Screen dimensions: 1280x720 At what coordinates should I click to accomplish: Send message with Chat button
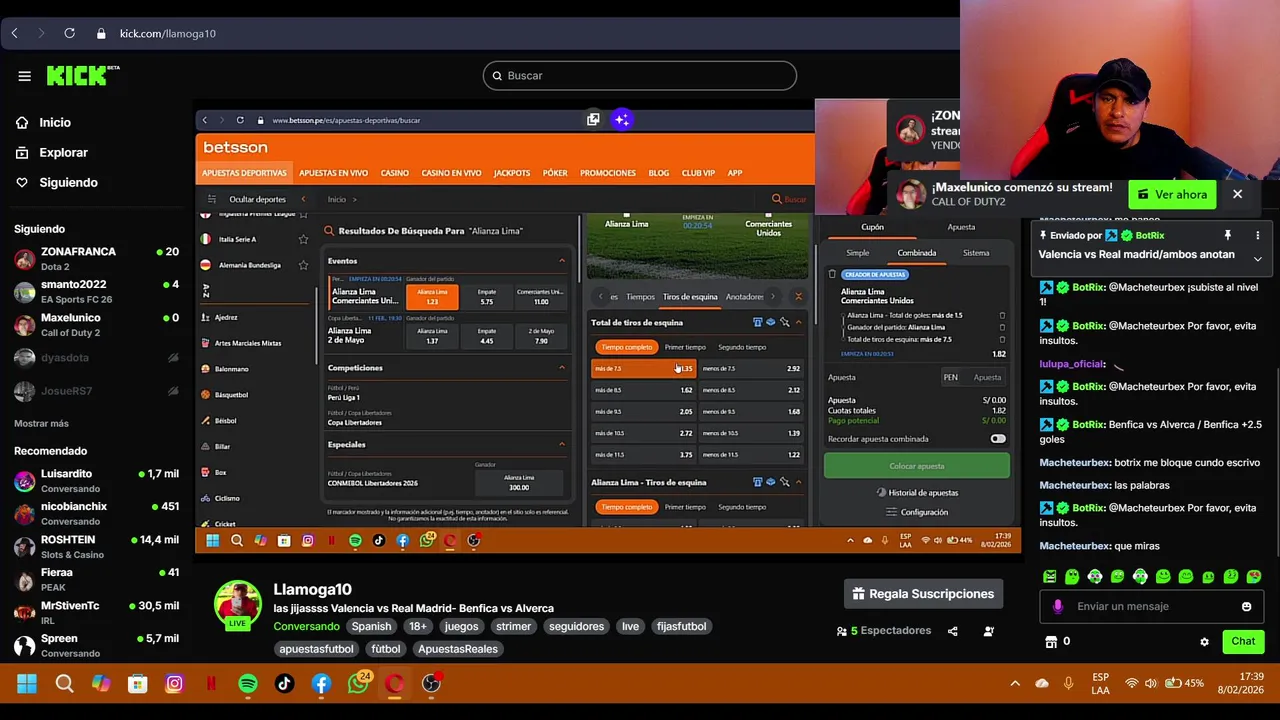[1243, 641]
